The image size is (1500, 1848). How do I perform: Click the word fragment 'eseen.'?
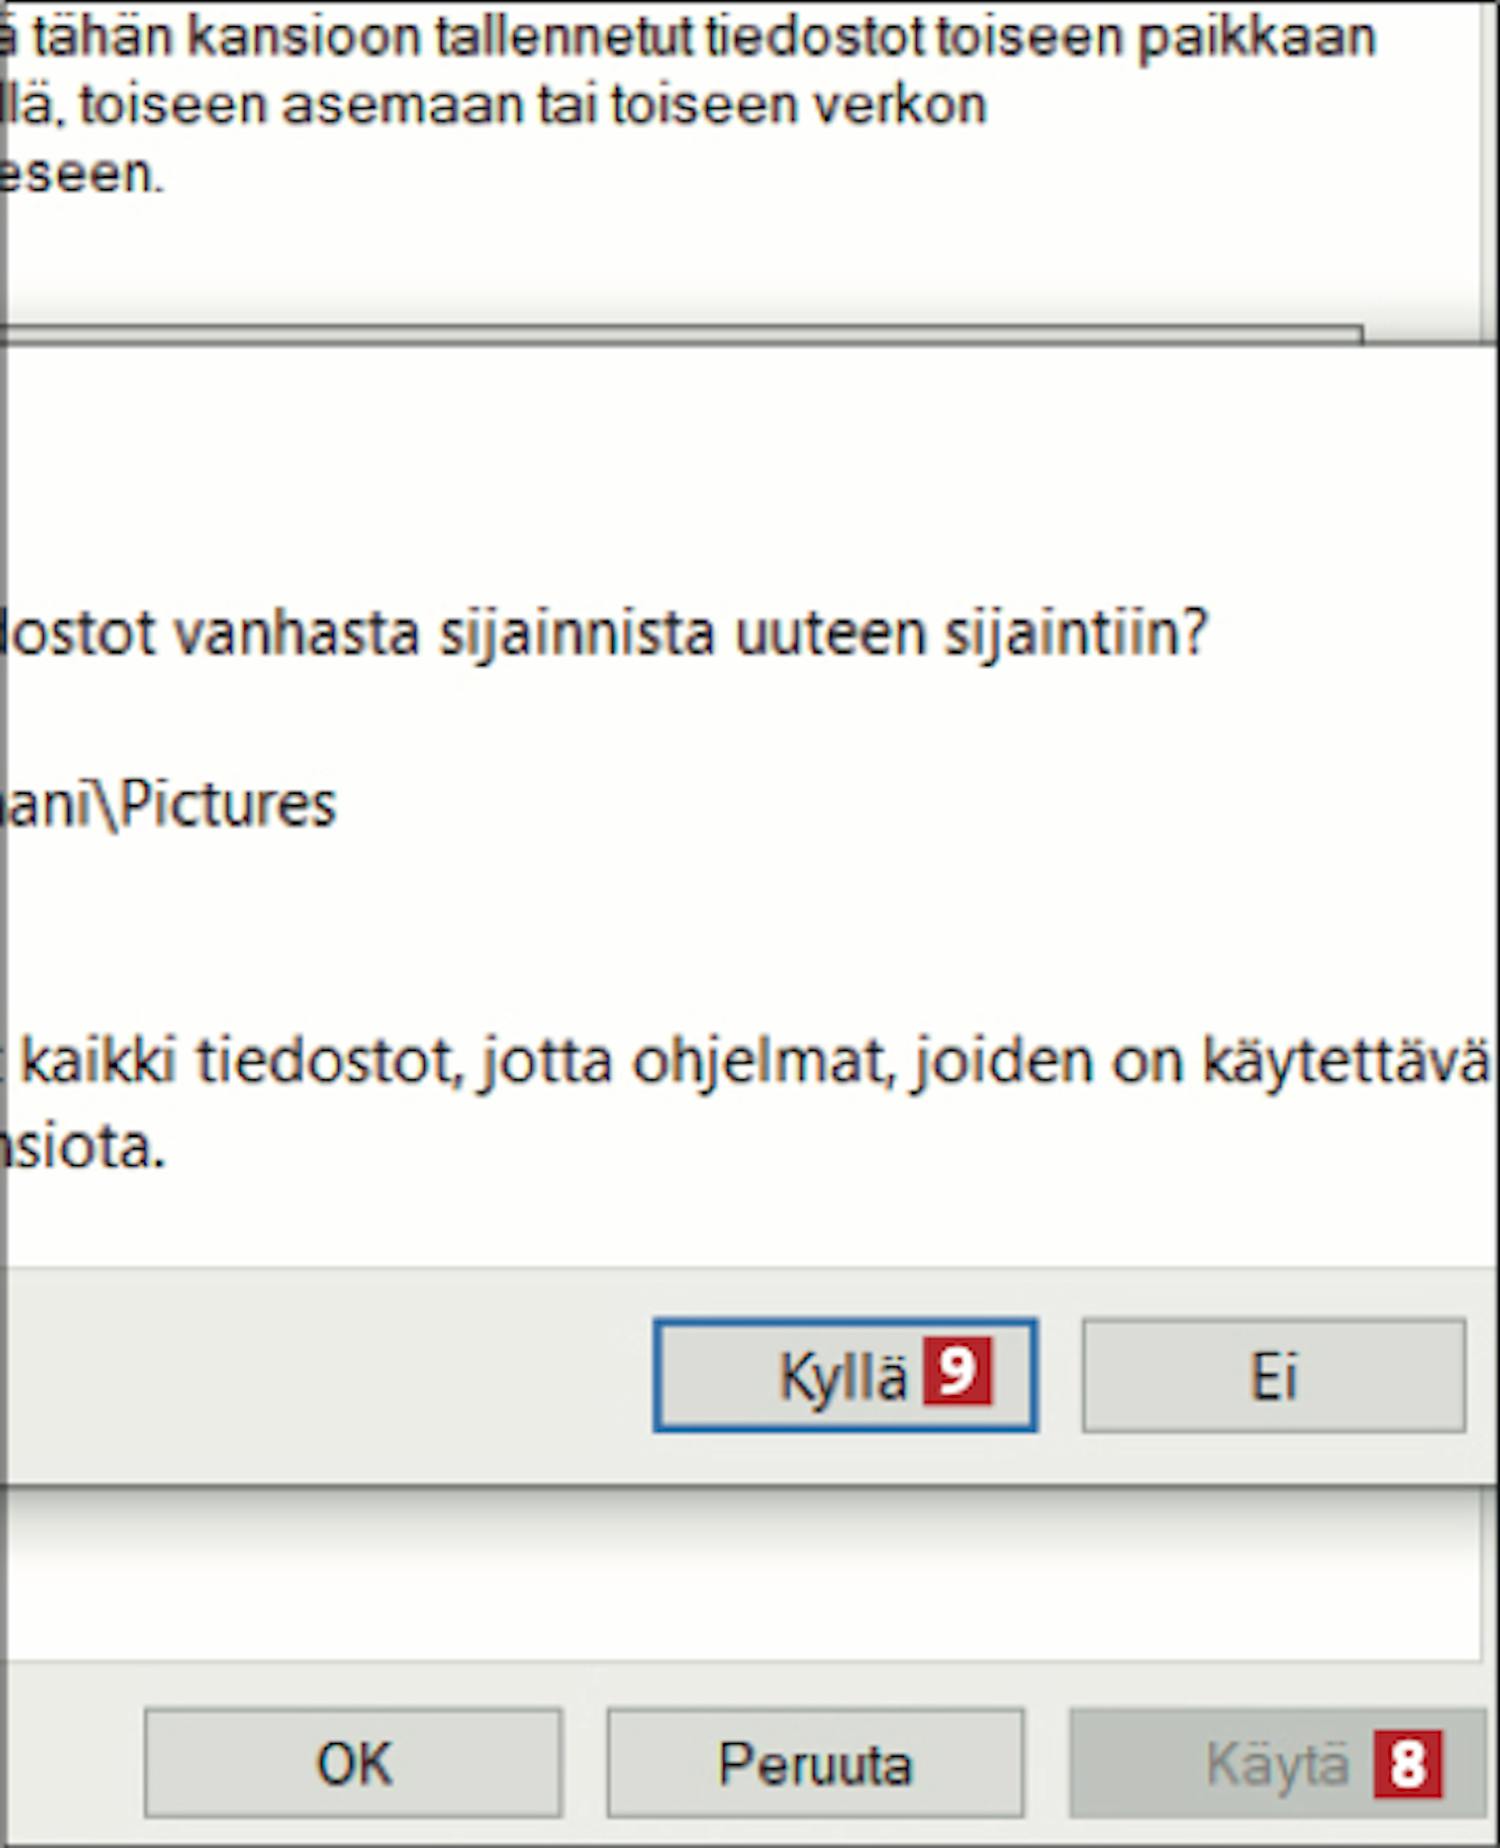(81, 174)
